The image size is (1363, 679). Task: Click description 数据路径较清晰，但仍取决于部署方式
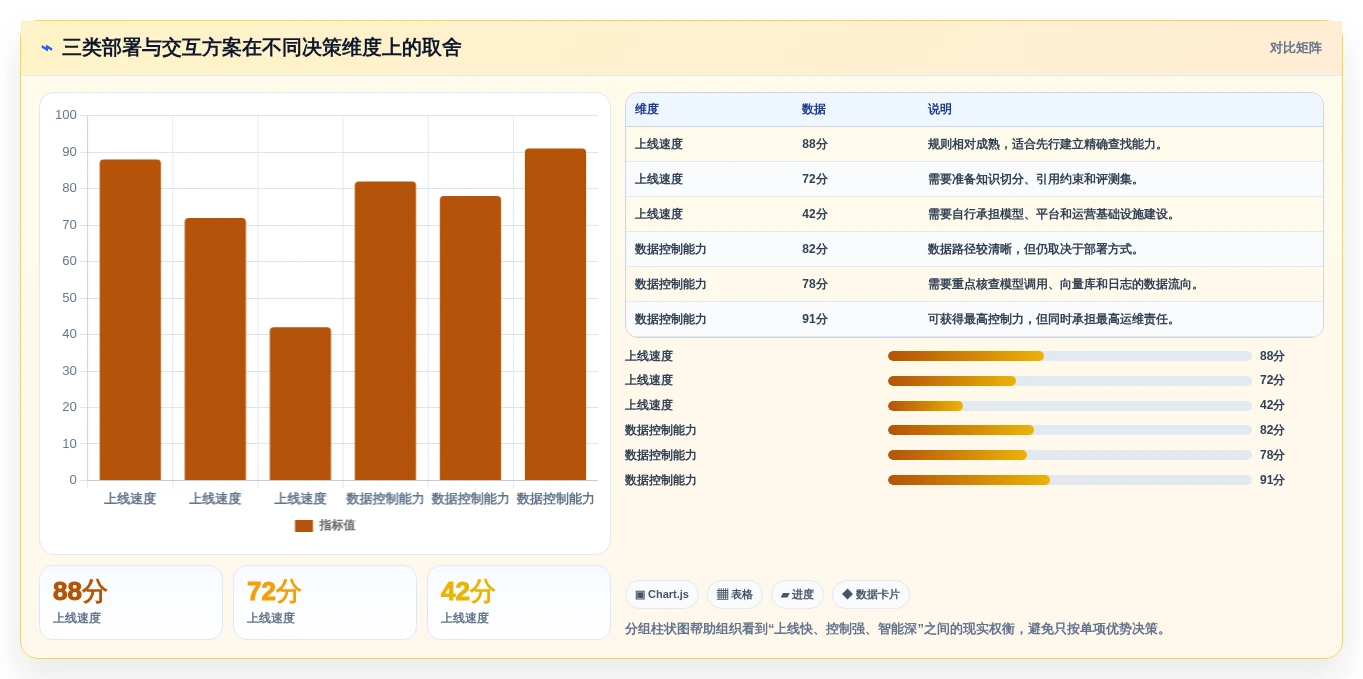(x=1035, y=249)
